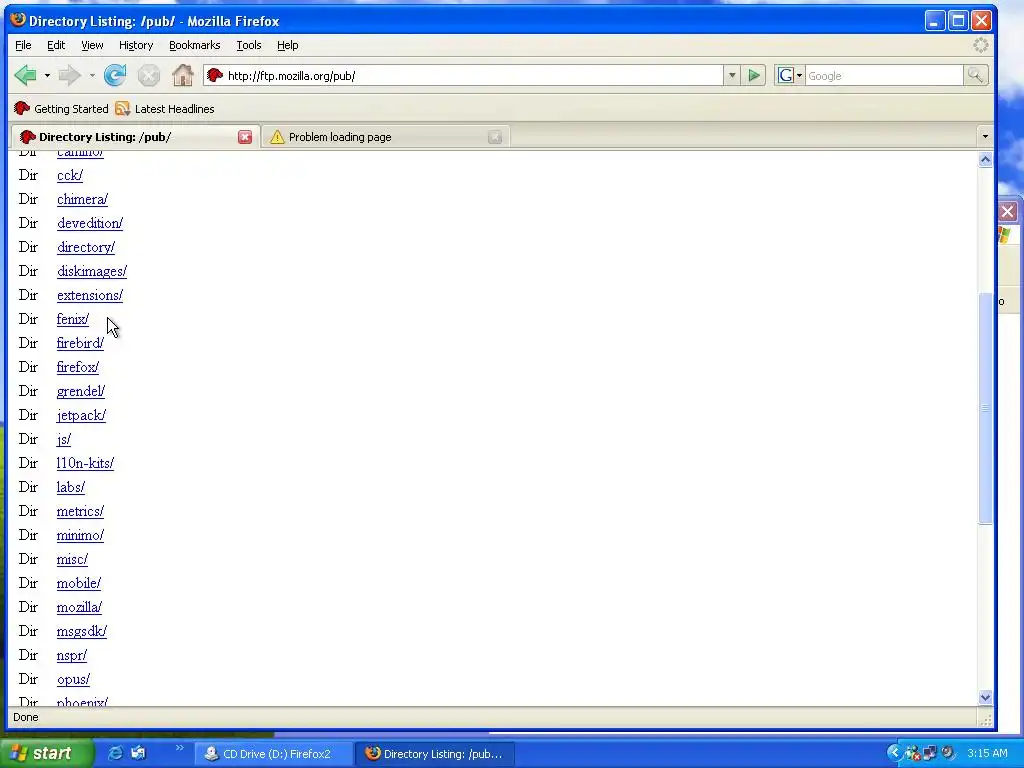Expand hidden system tray icons
Screen dimensions: 1024x768
tap(893, 754)
